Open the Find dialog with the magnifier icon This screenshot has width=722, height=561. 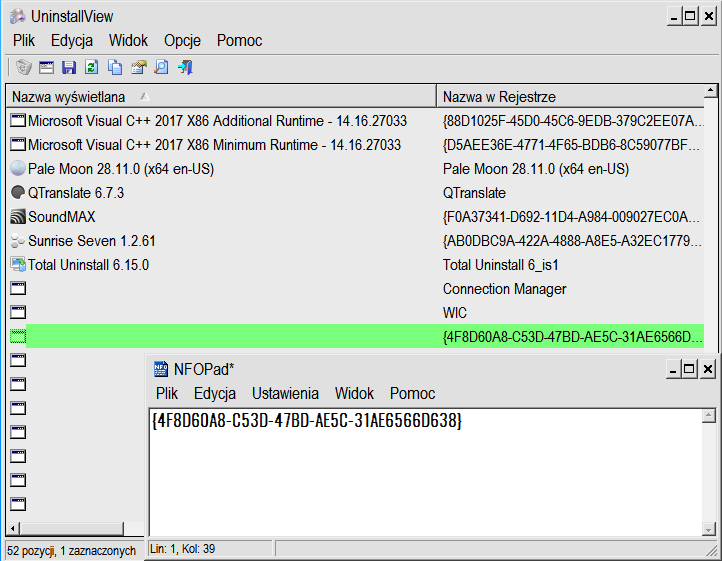tap(162, 68)
